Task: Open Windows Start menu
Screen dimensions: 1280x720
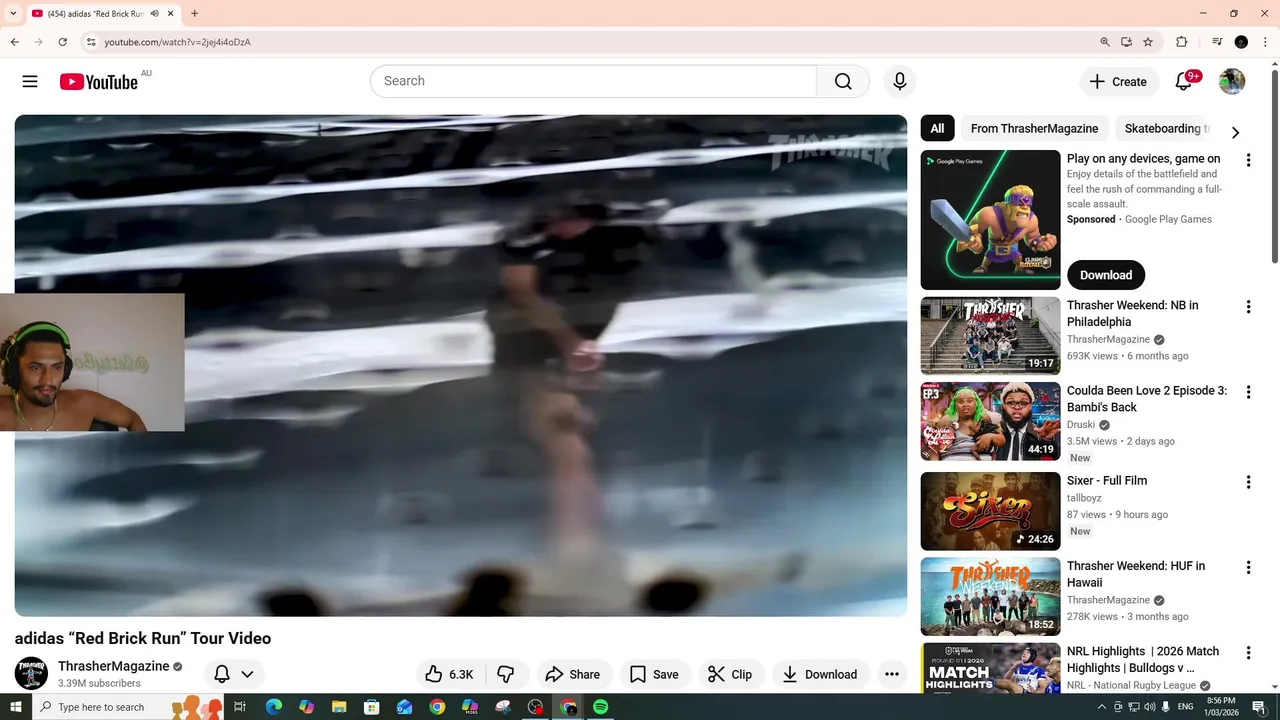Action: [x=15, y=707]
